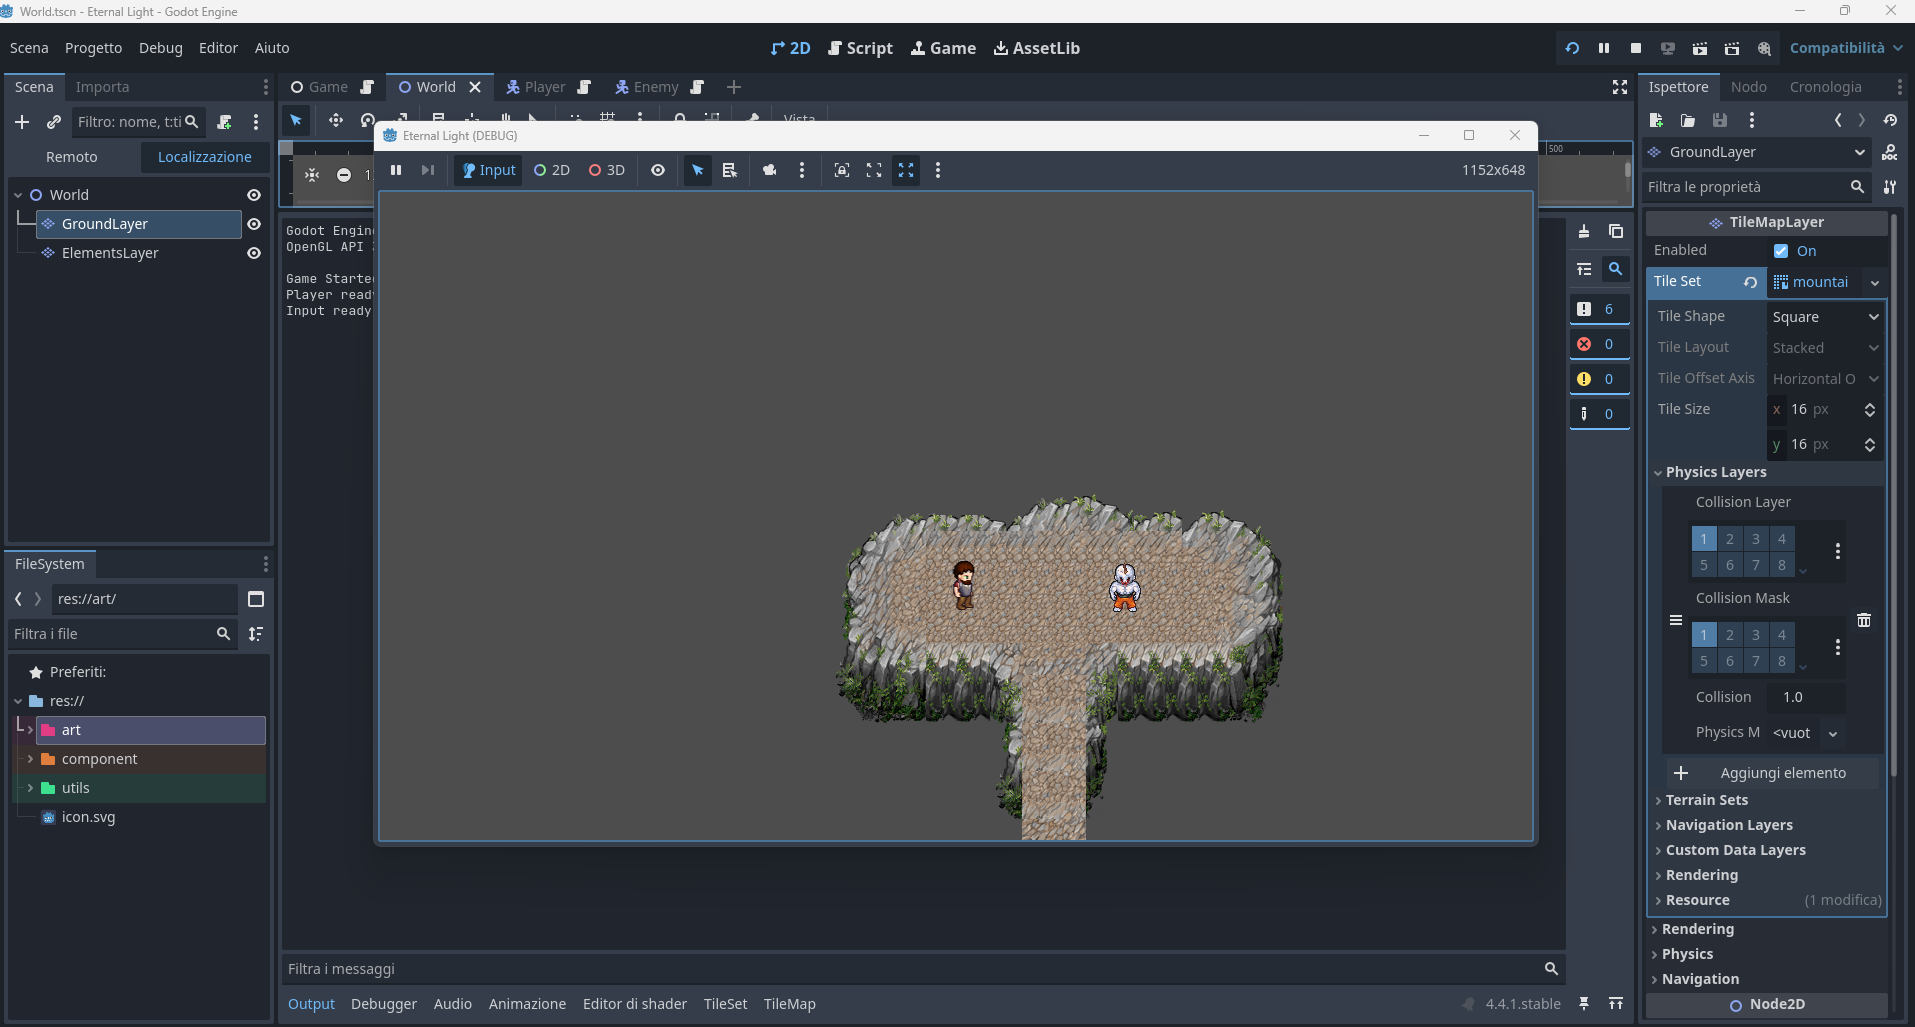Expand the Navigation Layers section
Screen dimensions: 1915x1027
point(1728,825)
